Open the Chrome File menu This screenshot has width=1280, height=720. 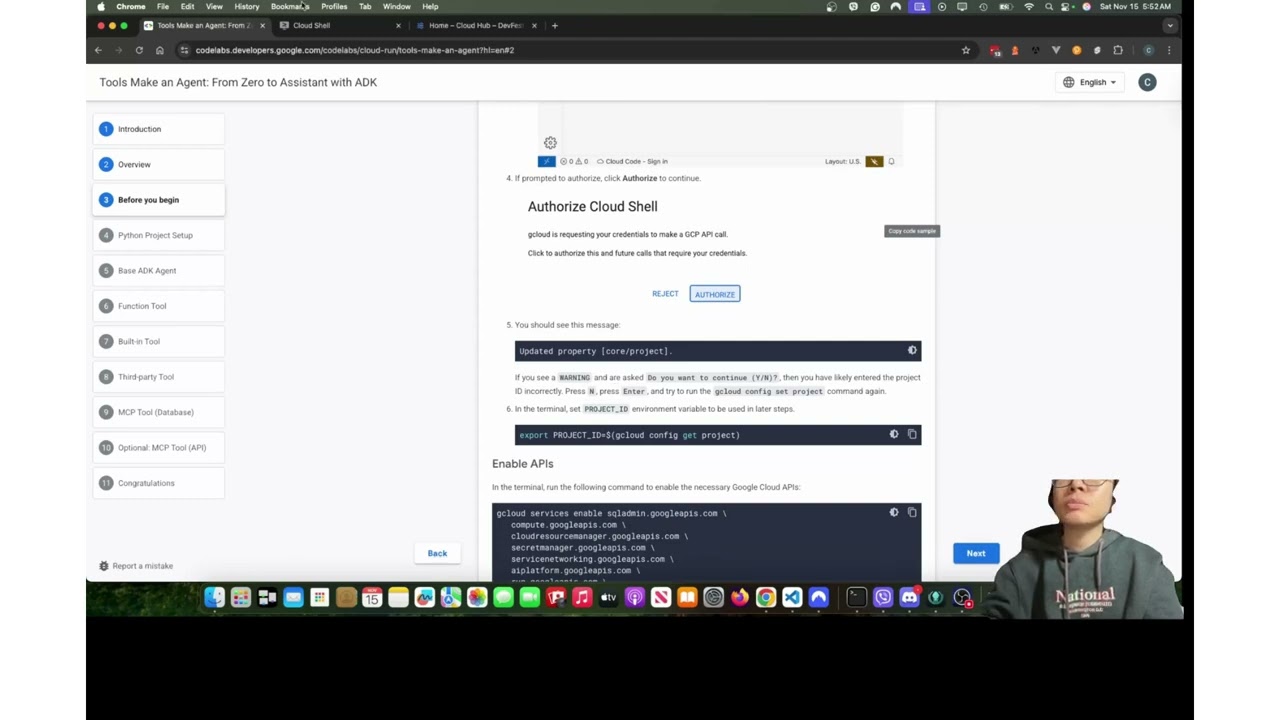coord(162,6)
